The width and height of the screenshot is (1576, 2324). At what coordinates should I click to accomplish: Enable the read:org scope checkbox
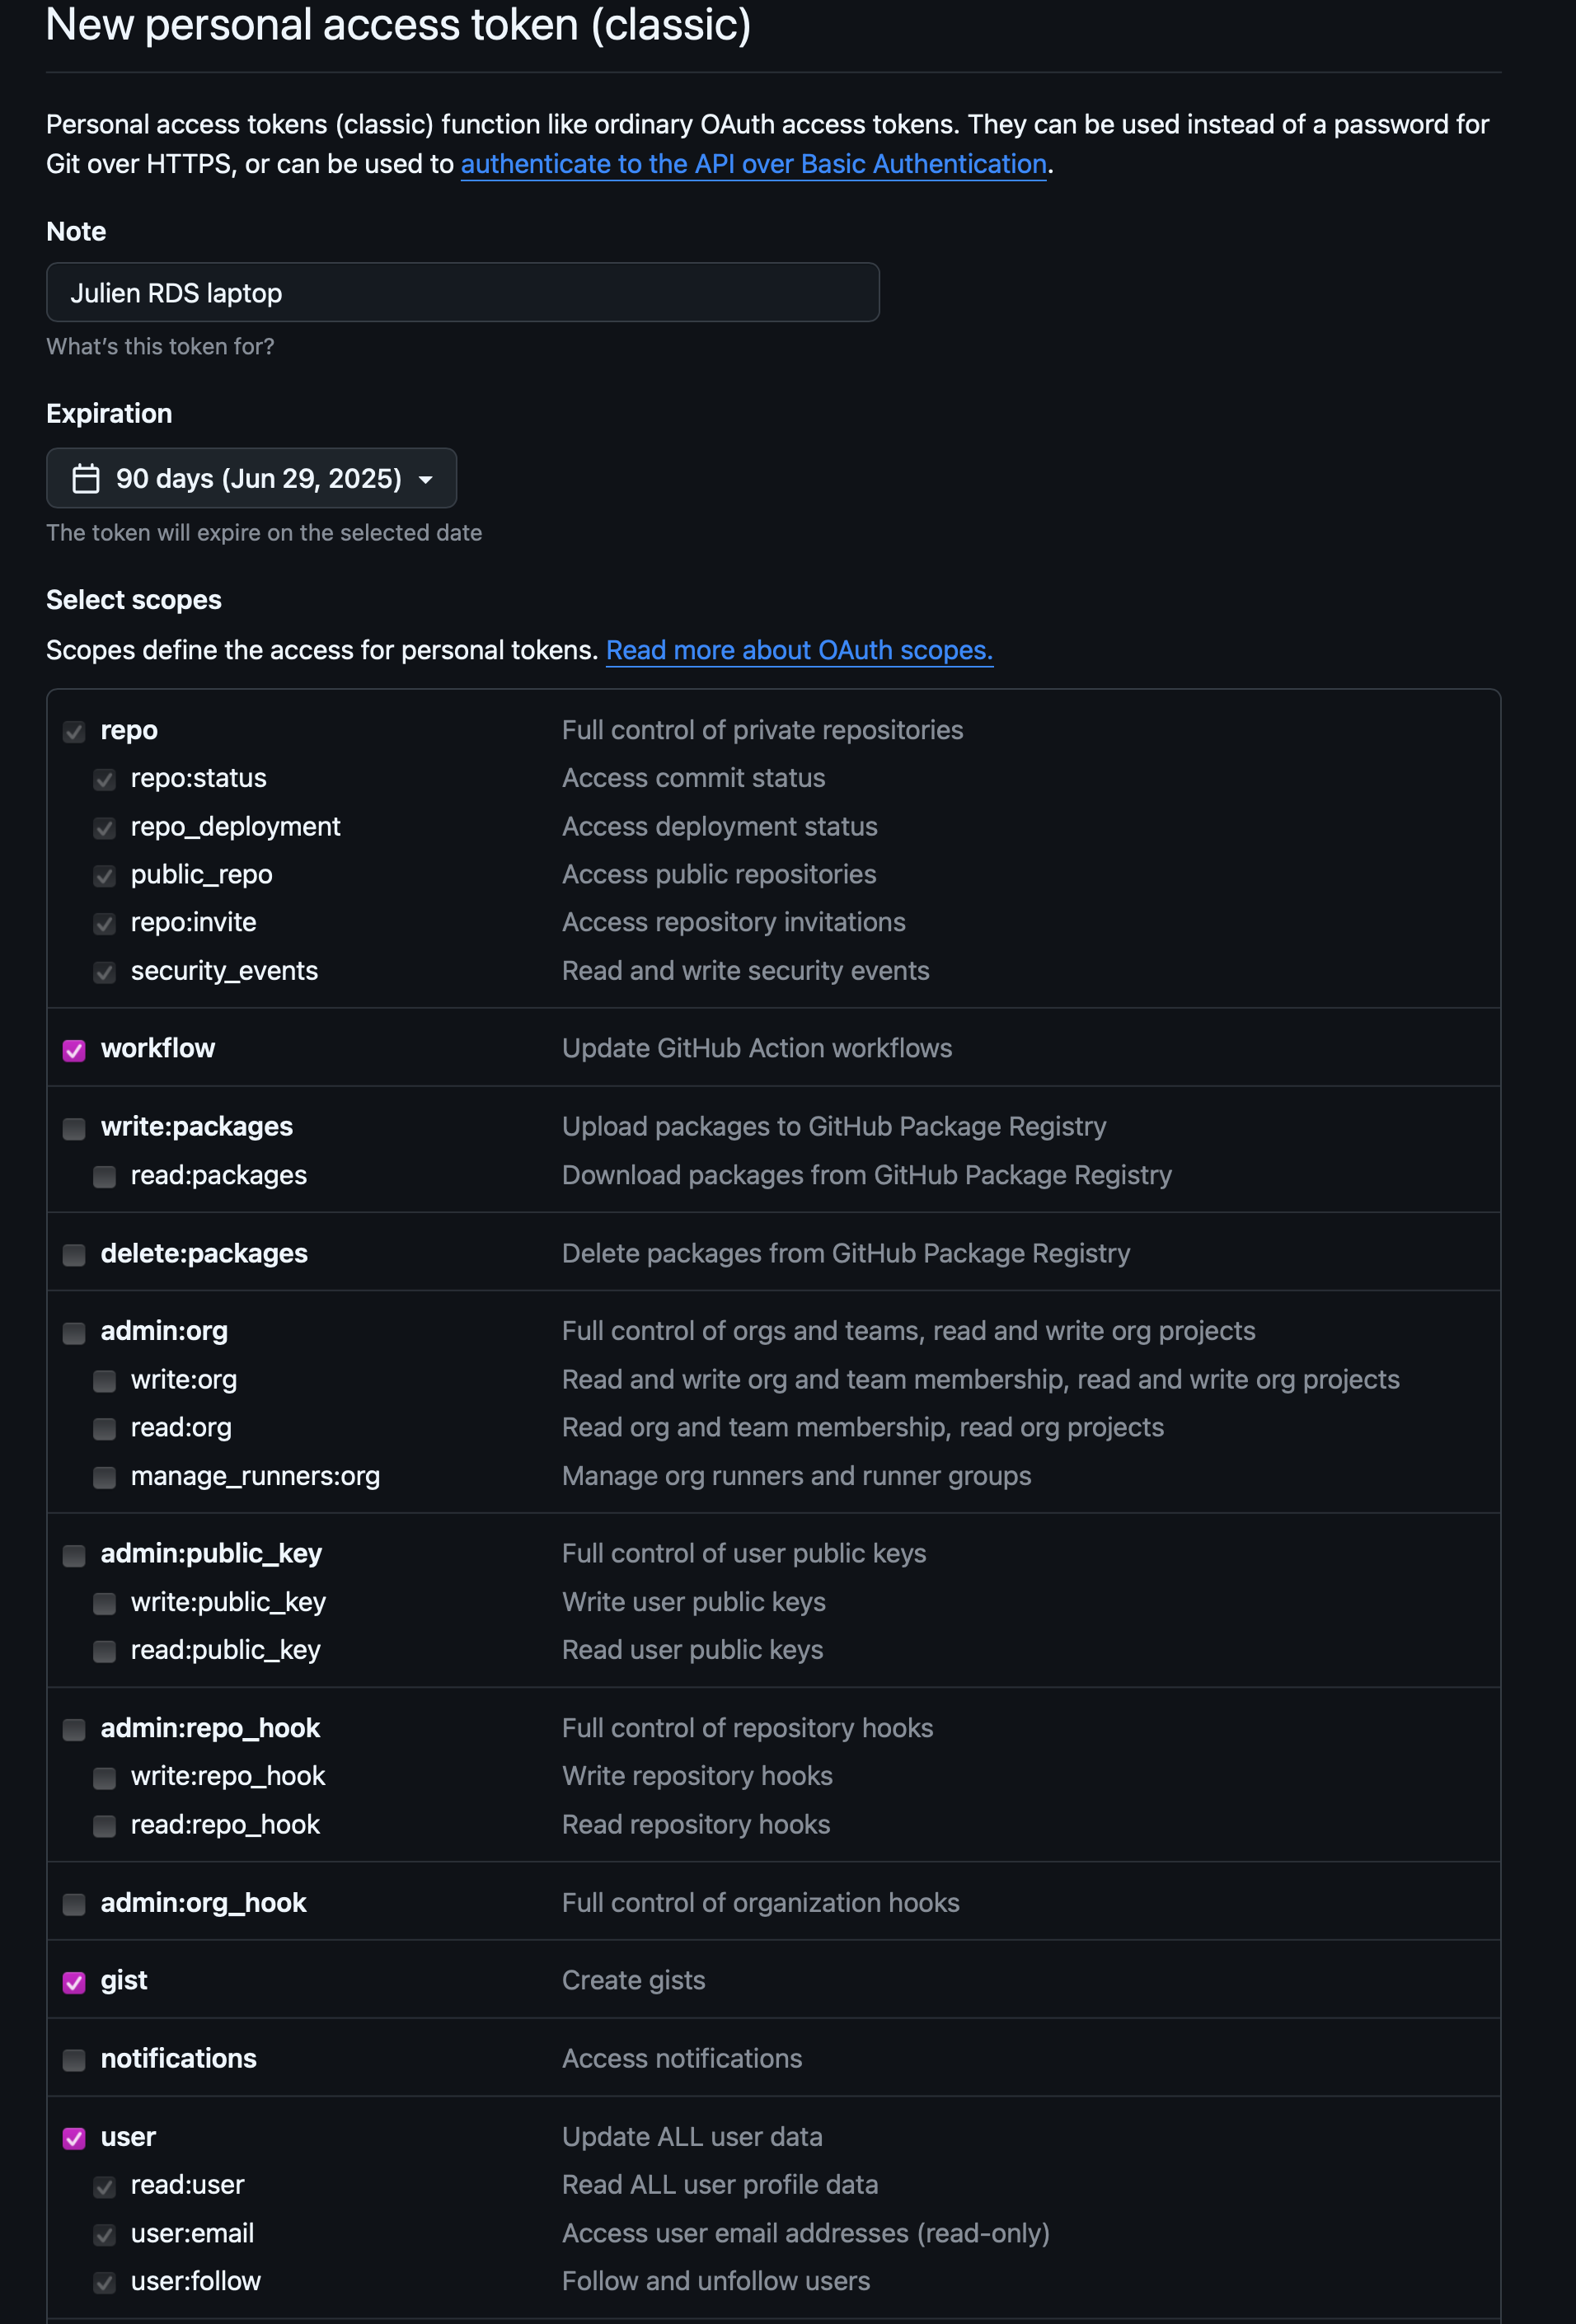click(104, 1429)
